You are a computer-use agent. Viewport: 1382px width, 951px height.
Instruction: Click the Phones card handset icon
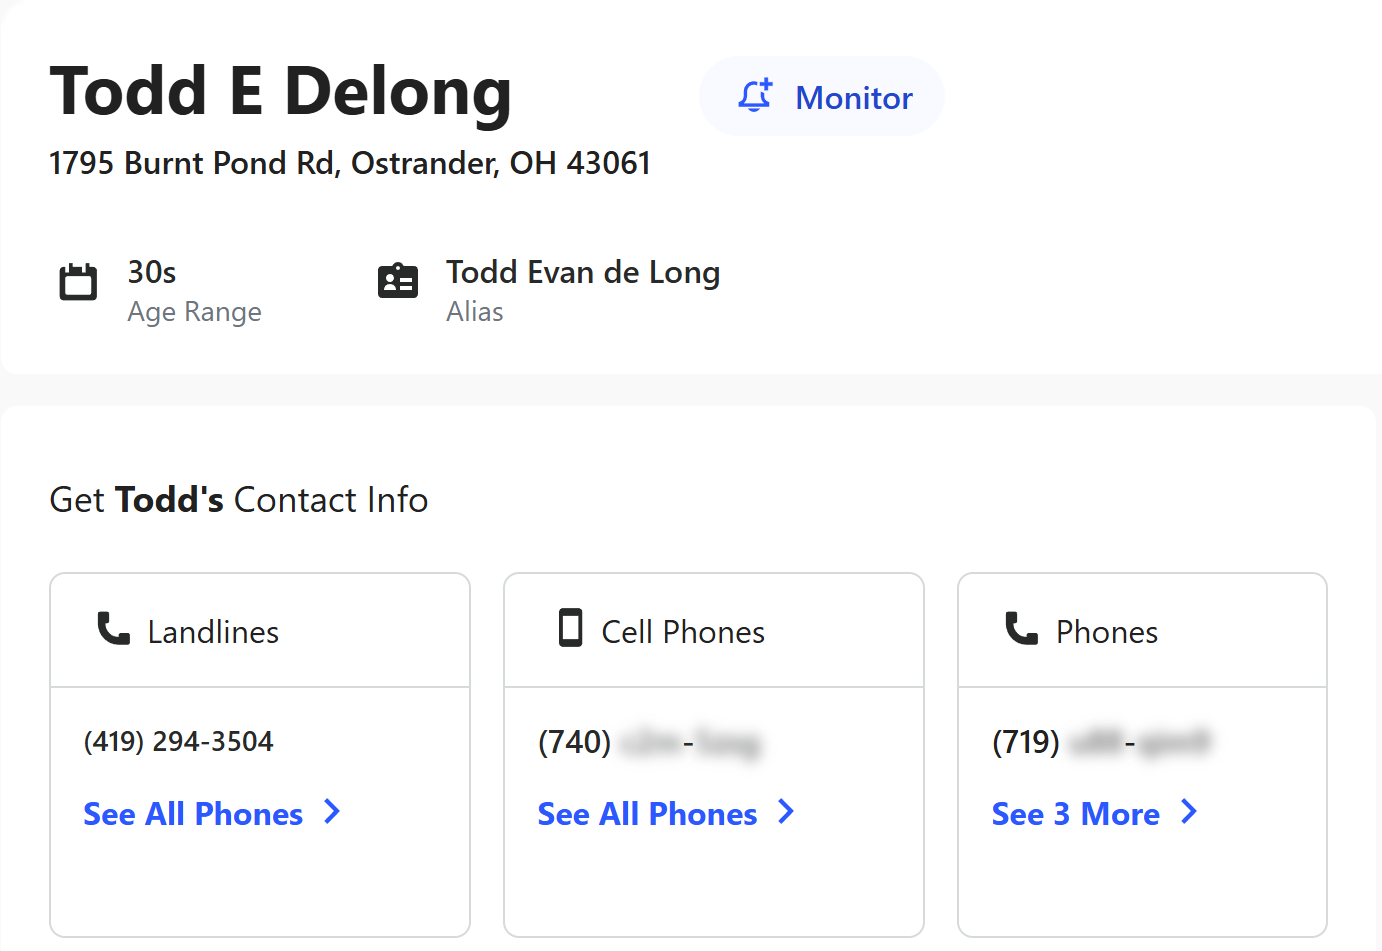pyautogui.click(x=1021, y=629)
